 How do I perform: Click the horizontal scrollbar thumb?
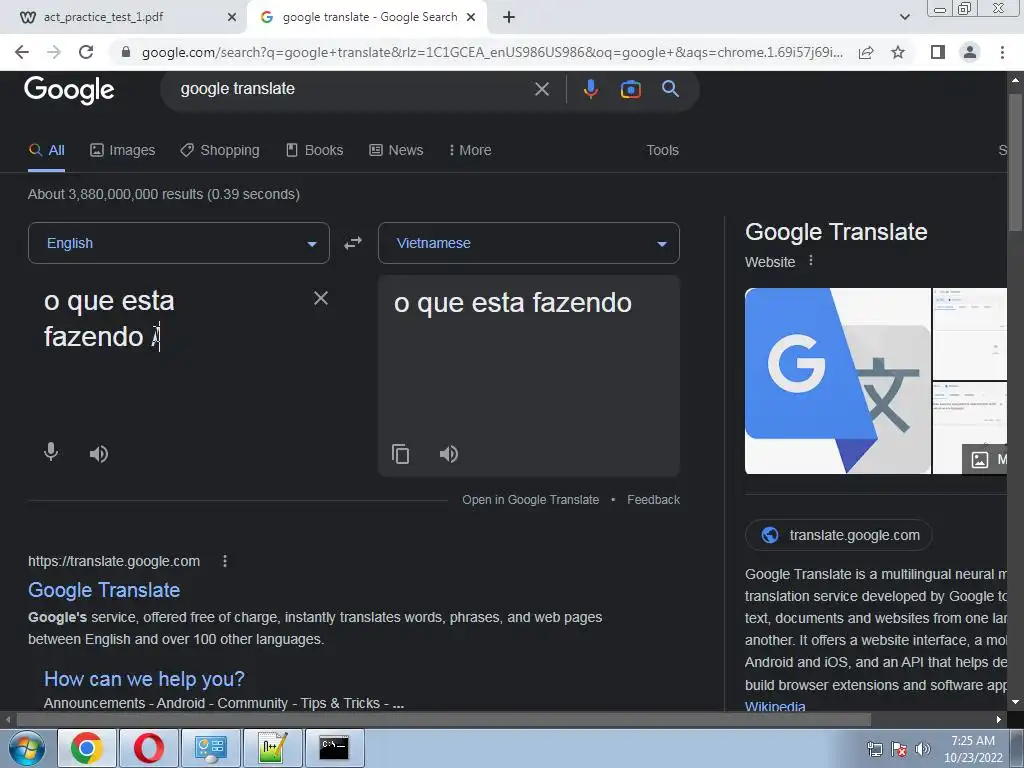coord(444,720)
